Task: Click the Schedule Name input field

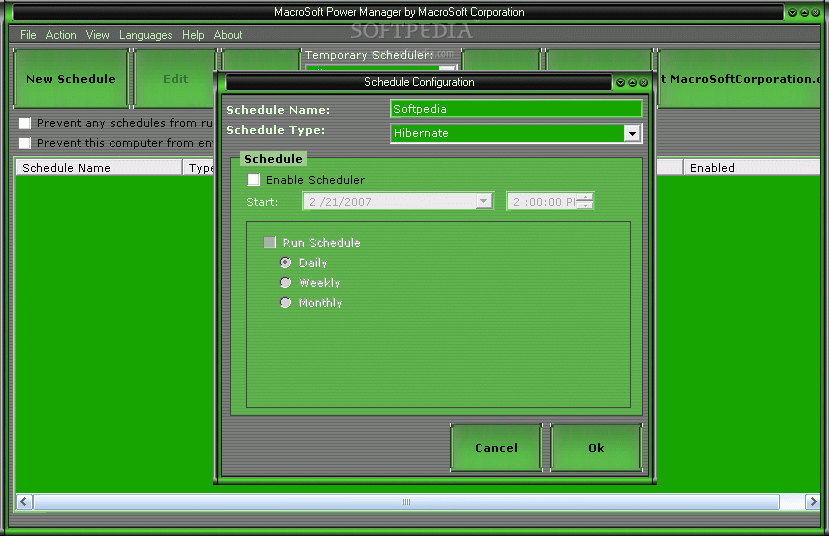Action: click(516, 109)
